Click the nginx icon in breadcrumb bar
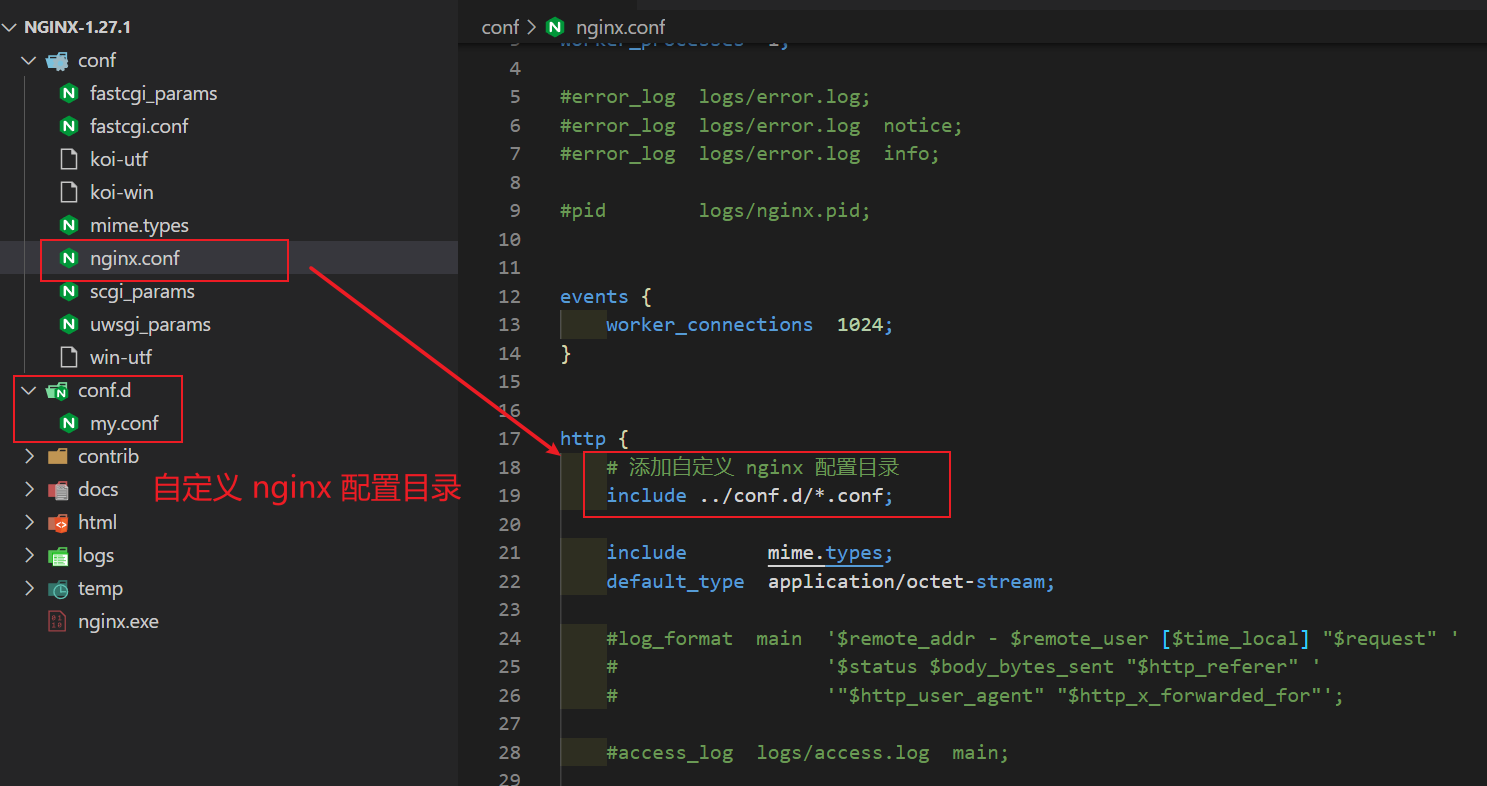The height and width of the screenshot is (786, 1487). coord(555,27)
